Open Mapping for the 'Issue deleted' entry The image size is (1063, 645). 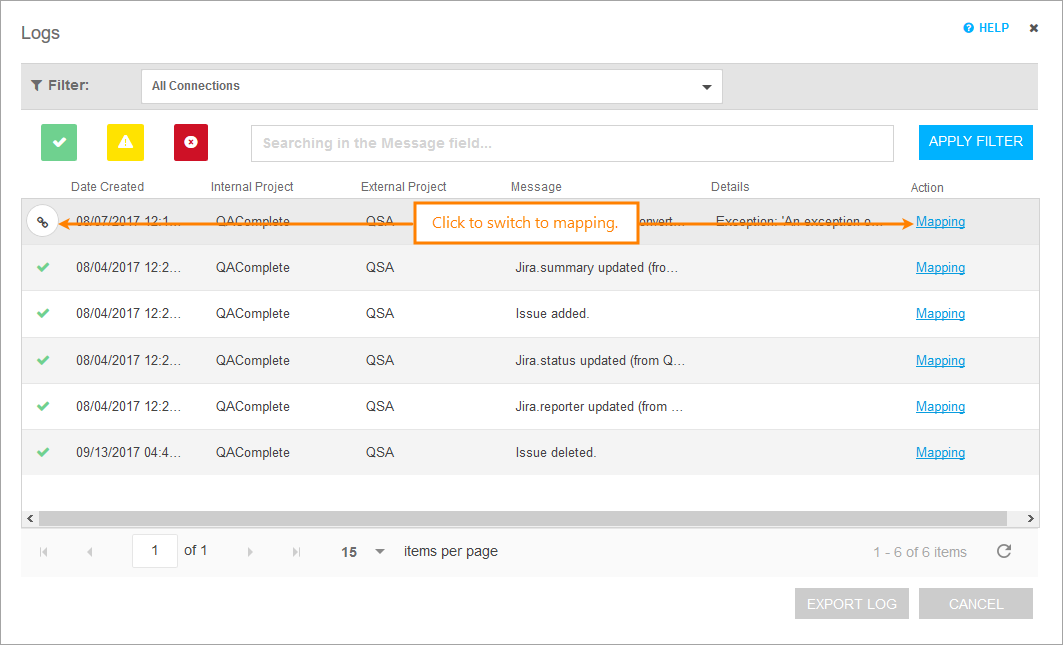click(940, 452)
